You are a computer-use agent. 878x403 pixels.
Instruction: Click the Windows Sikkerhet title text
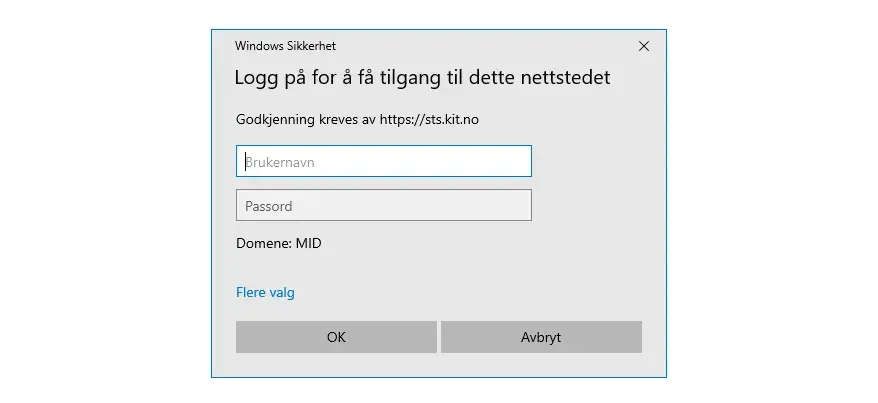pyautogui.click(x=285, y=46)
